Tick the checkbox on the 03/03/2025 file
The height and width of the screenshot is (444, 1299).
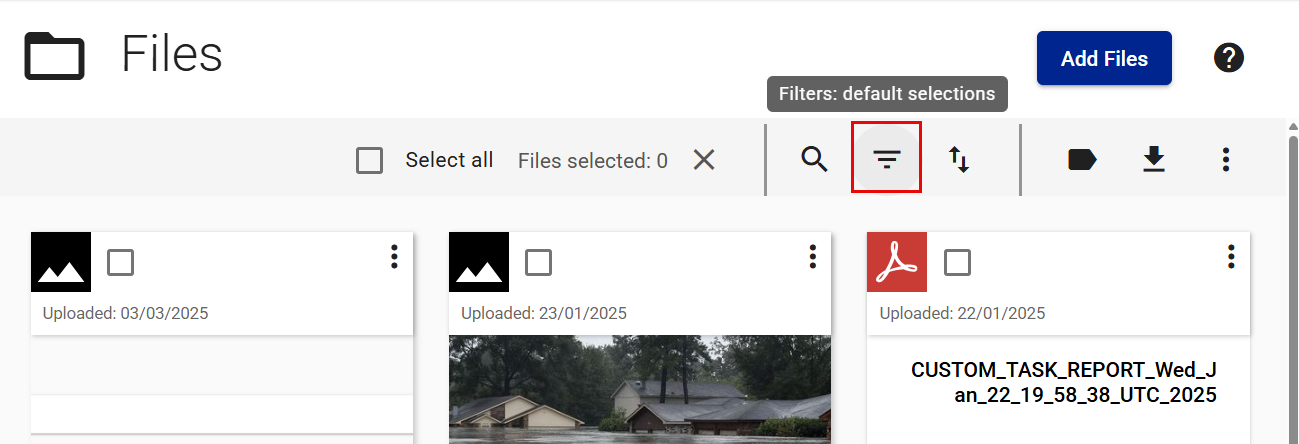(121, 262)
